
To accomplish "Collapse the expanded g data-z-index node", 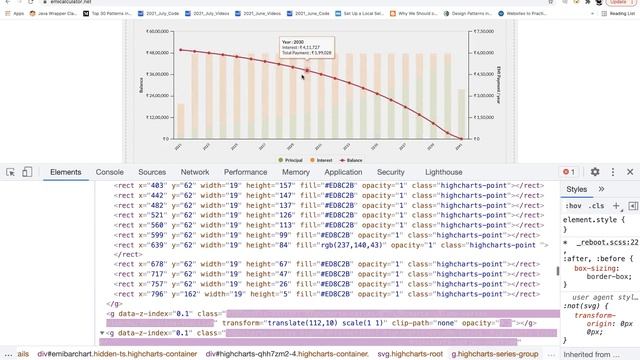I will coord(102,333).
